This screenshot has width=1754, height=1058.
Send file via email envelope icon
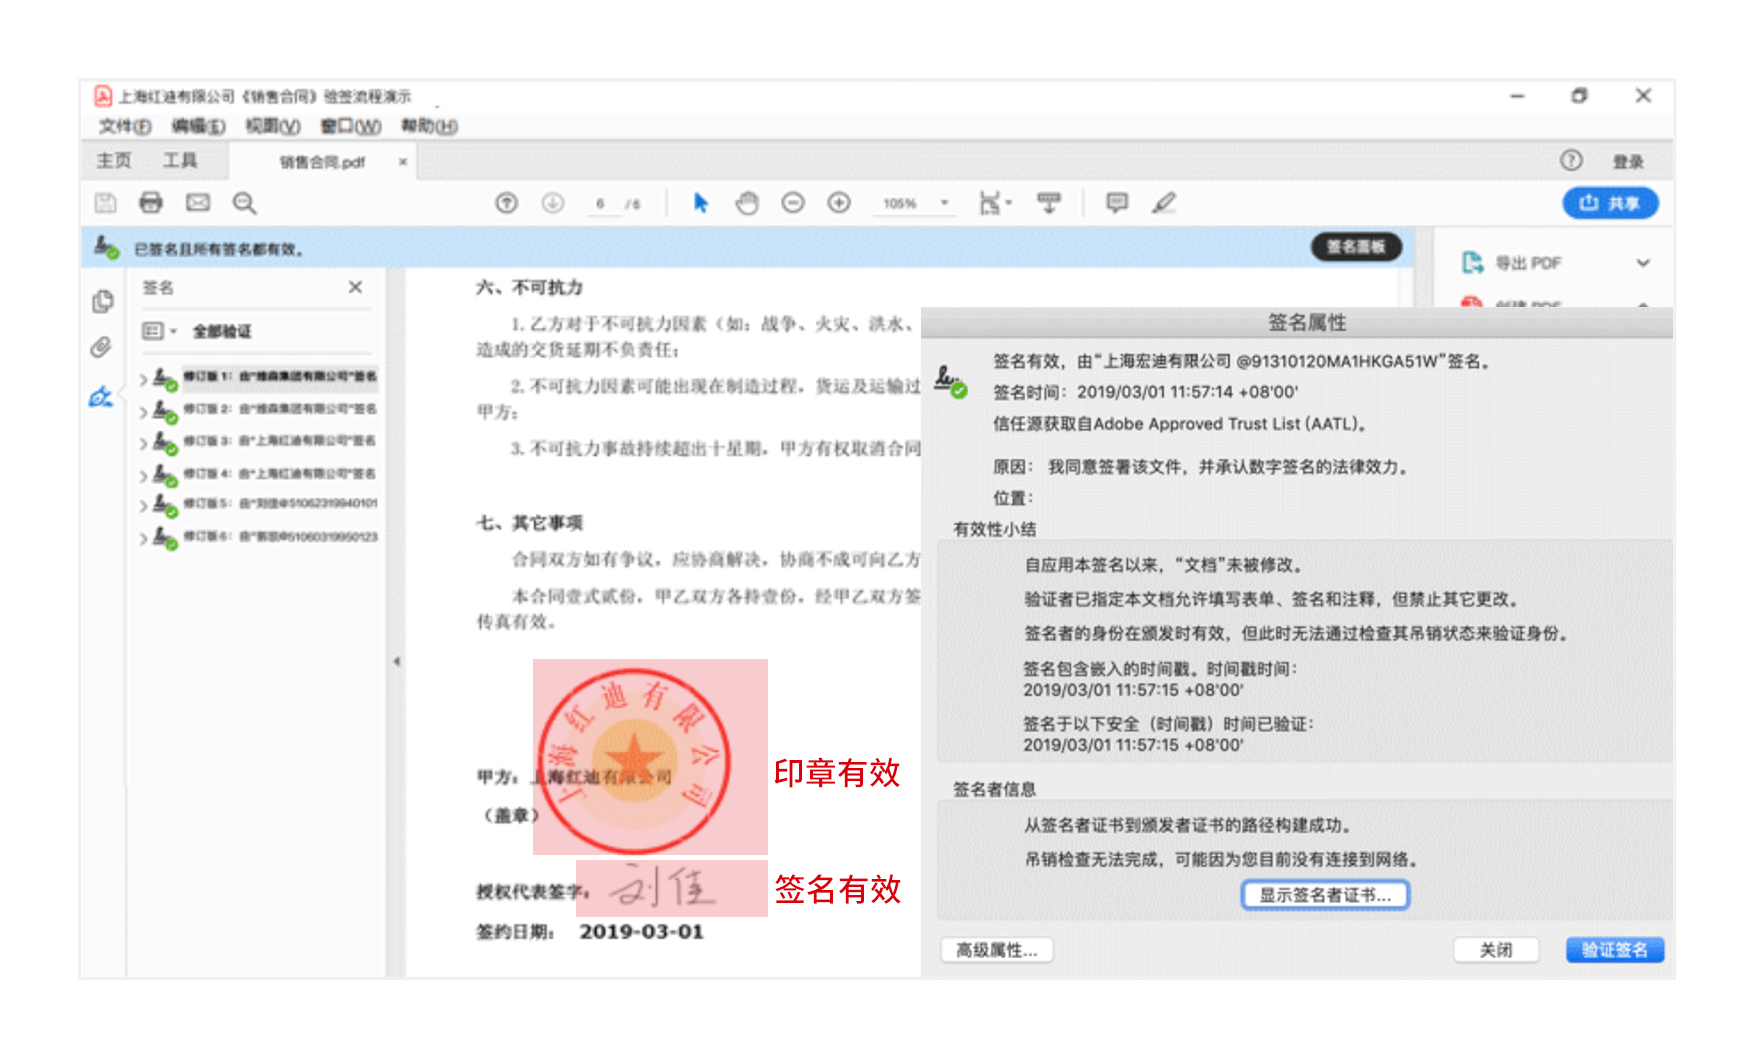198,203
